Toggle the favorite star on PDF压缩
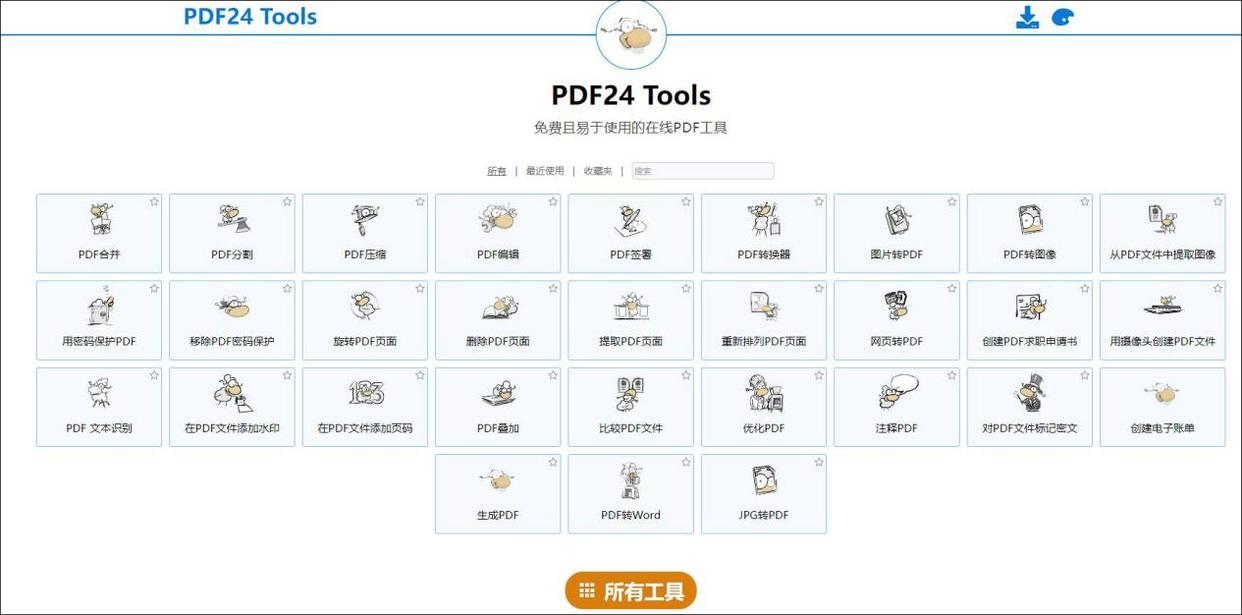The height and width of the screenshot is (615, 1242). pos(420,202)
